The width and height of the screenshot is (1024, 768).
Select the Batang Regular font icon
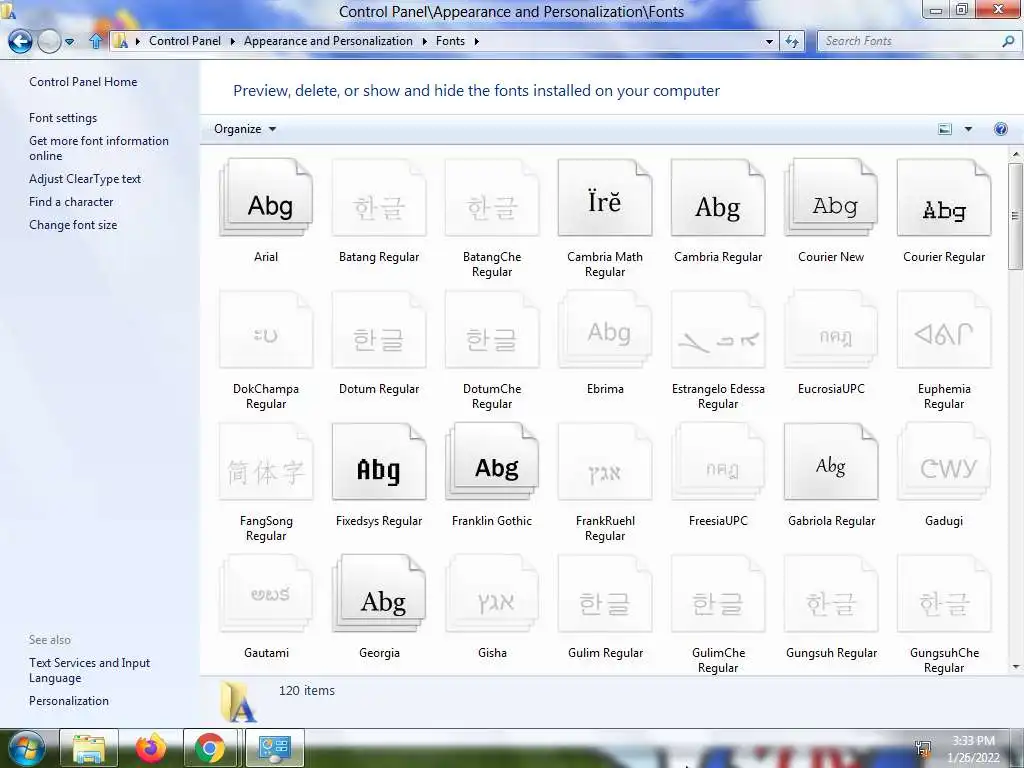(379, 197)
